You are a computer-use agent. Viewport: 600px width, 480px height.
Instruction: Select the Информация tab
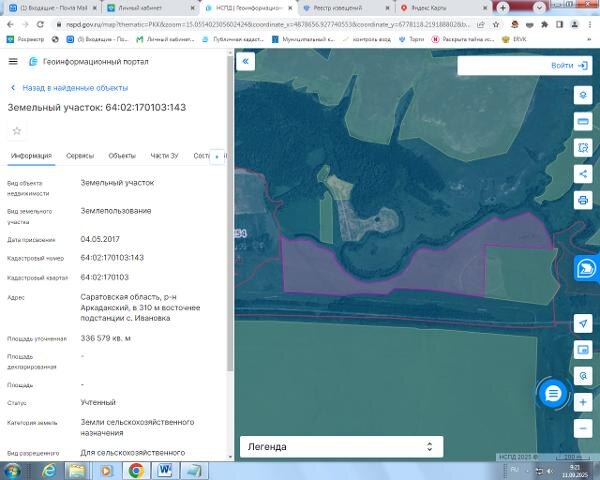(31, 156)
